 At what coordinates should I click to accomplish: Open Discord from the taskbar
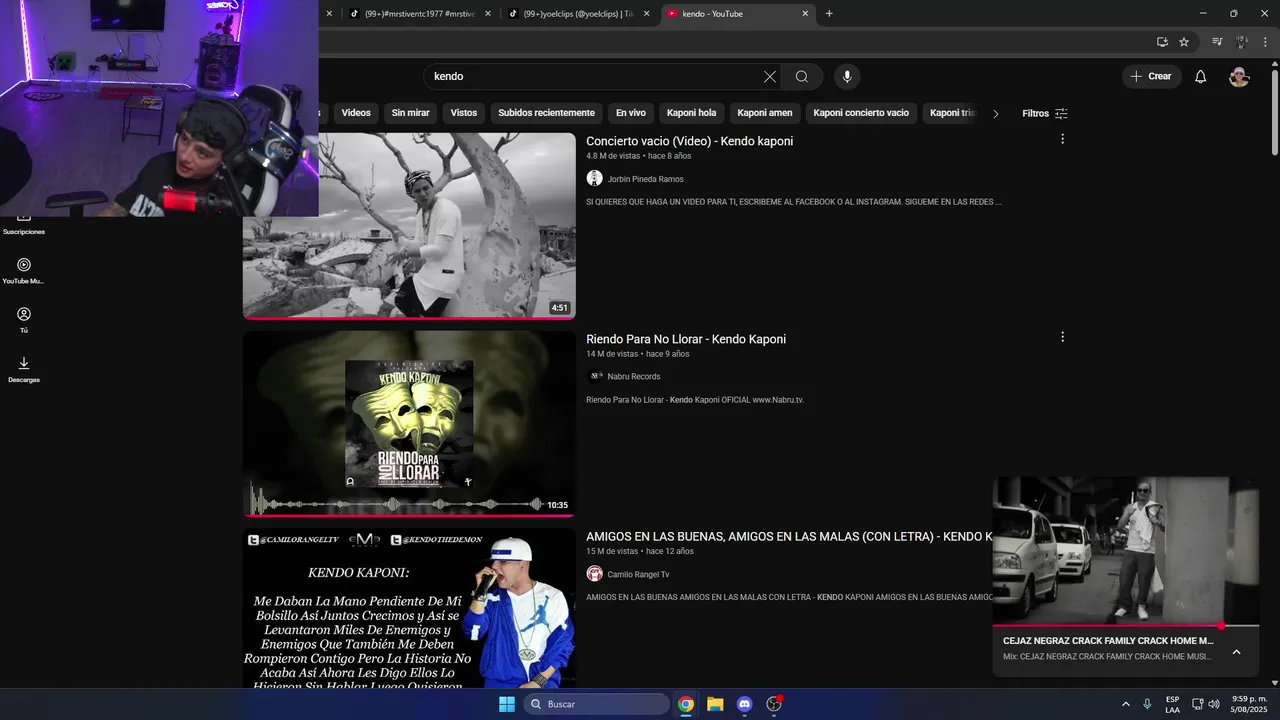(x=744, y=704)
